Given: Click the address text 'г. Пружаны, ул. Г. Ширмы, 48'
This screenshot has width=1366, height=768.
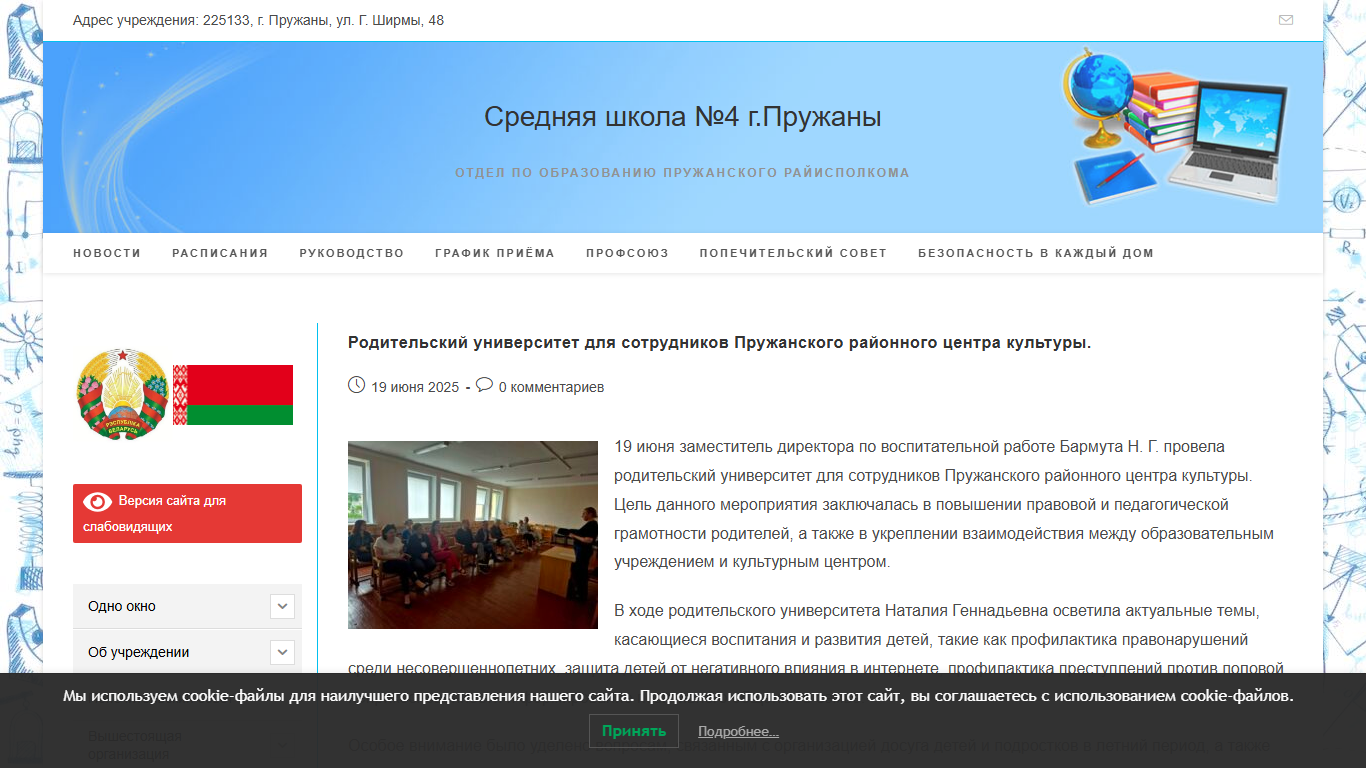Looking at the screenshot, I should 350,20.
